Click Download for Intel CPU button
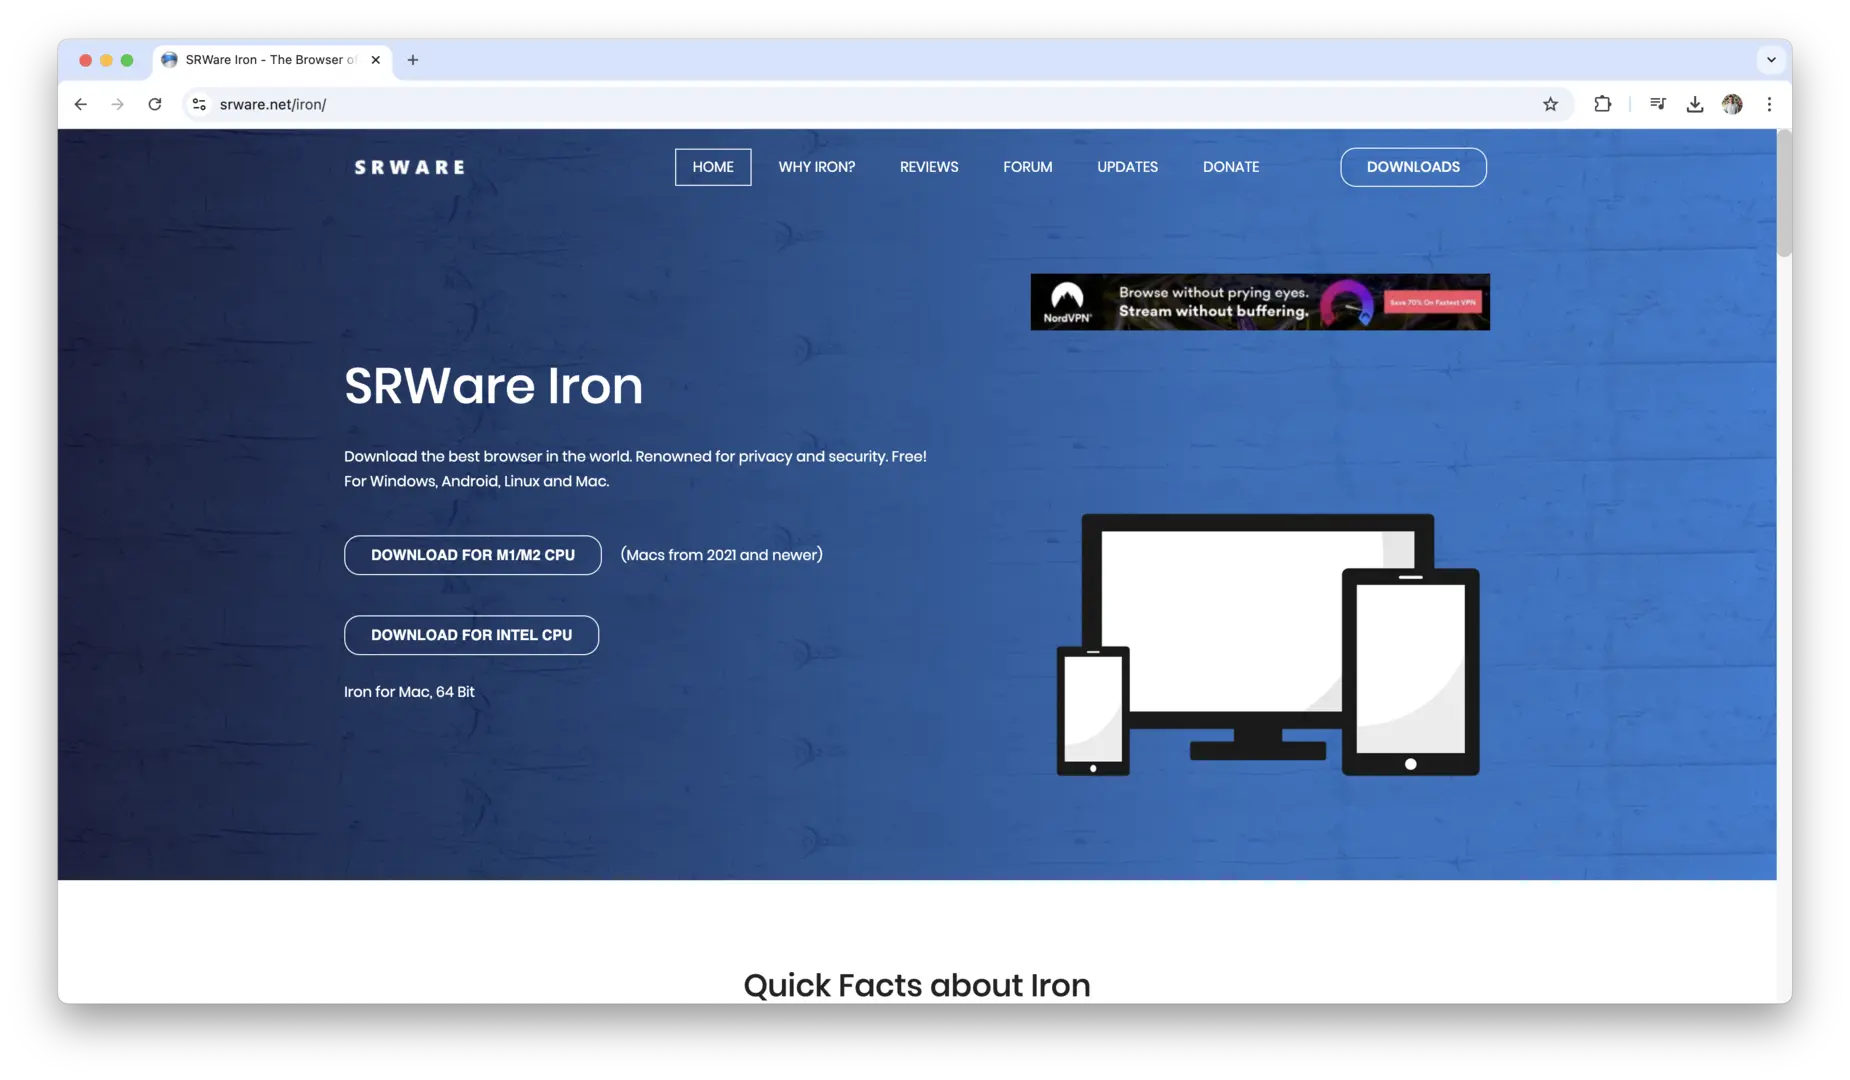 472,635
